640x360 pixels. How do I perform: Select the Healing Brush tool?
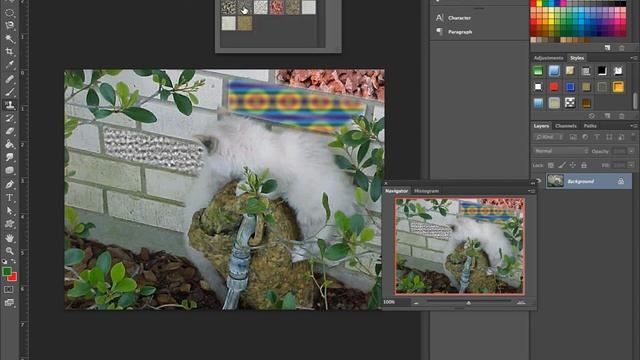coord(9,78)
